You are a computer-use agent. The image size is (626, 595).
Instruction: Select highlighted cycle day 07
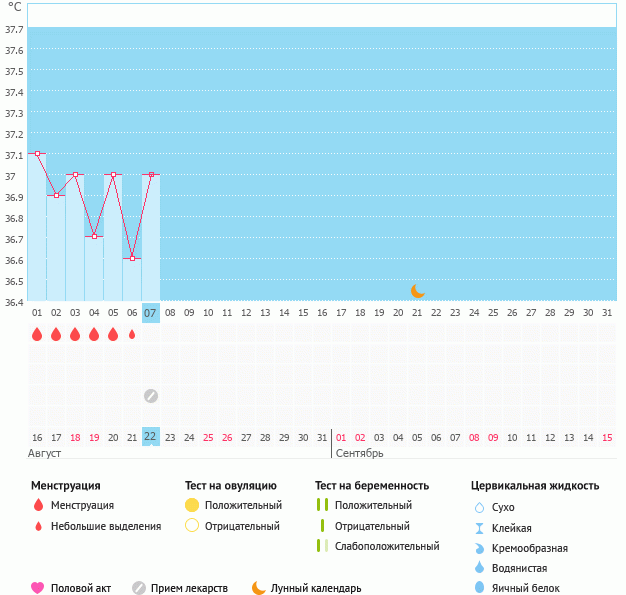(x=151, y=313)
